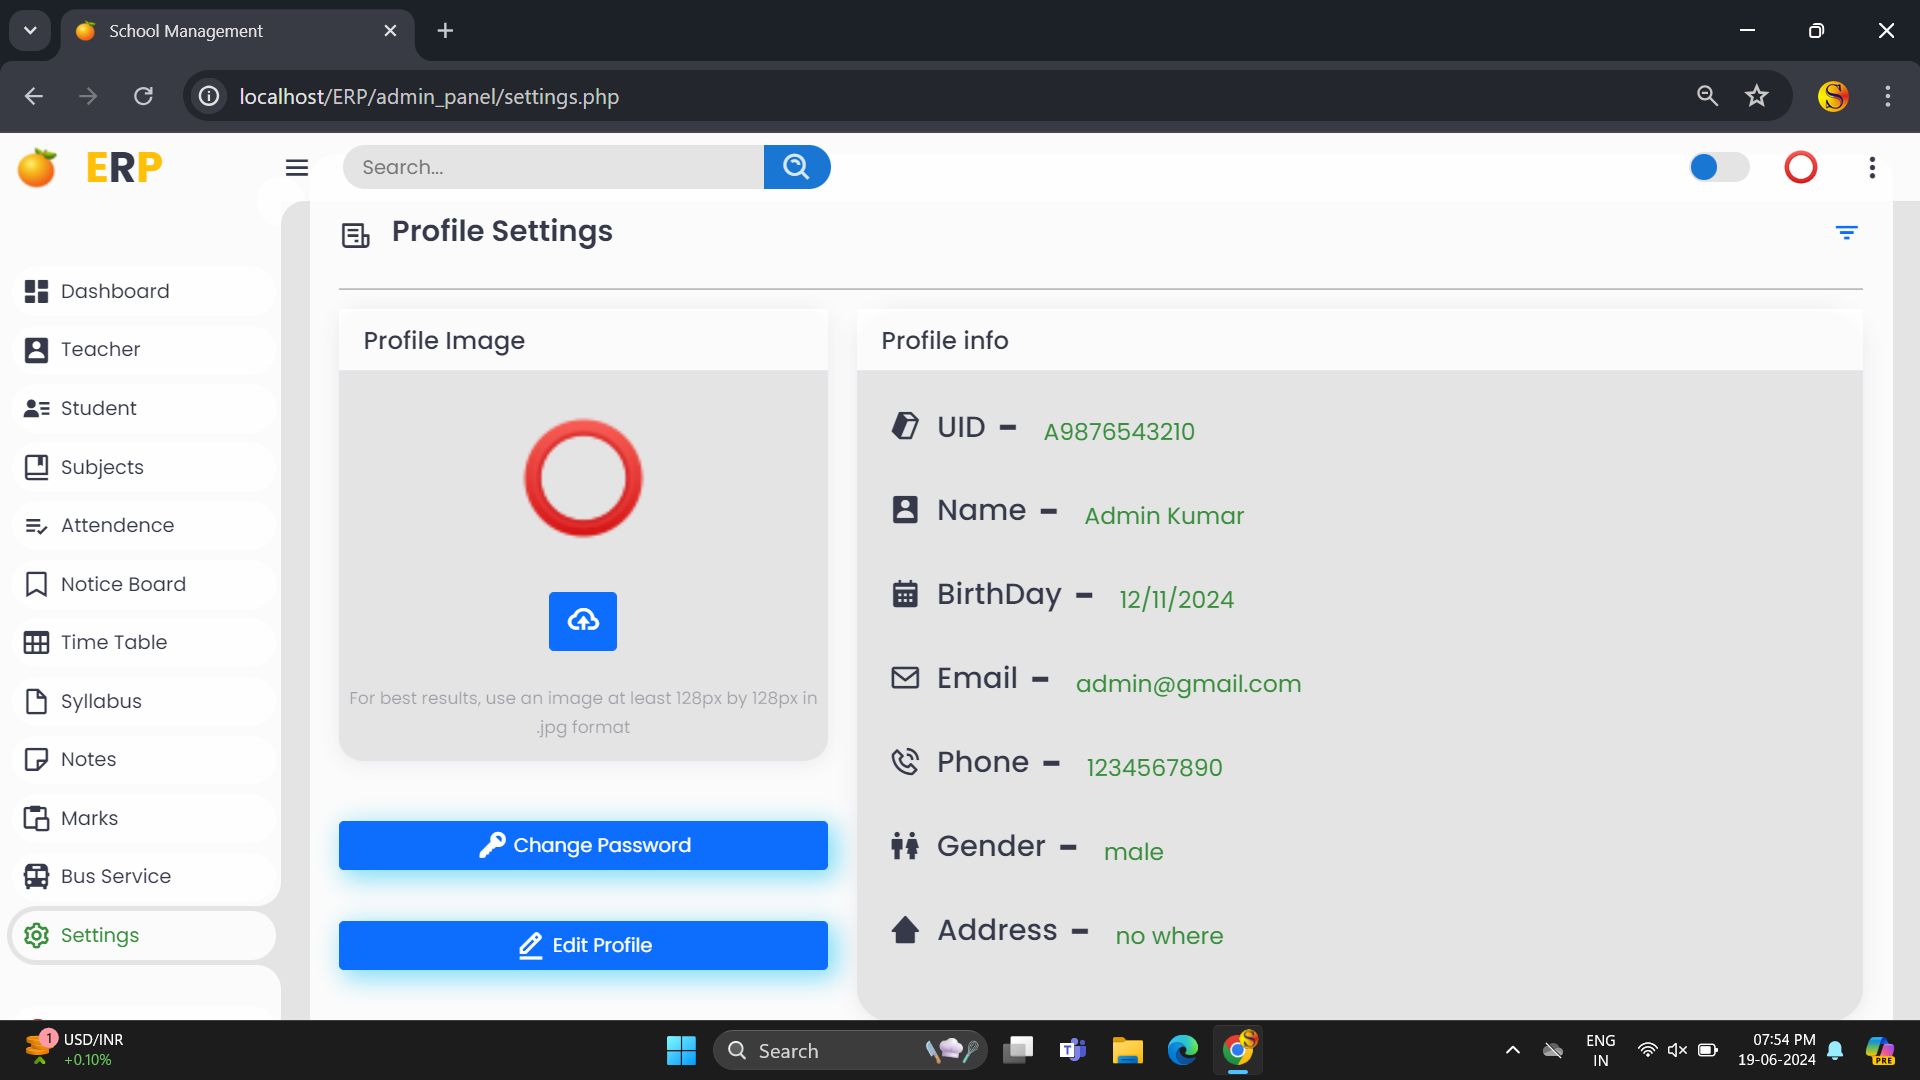
Task: Click the Edit Profile button
Action: point(583,945)
